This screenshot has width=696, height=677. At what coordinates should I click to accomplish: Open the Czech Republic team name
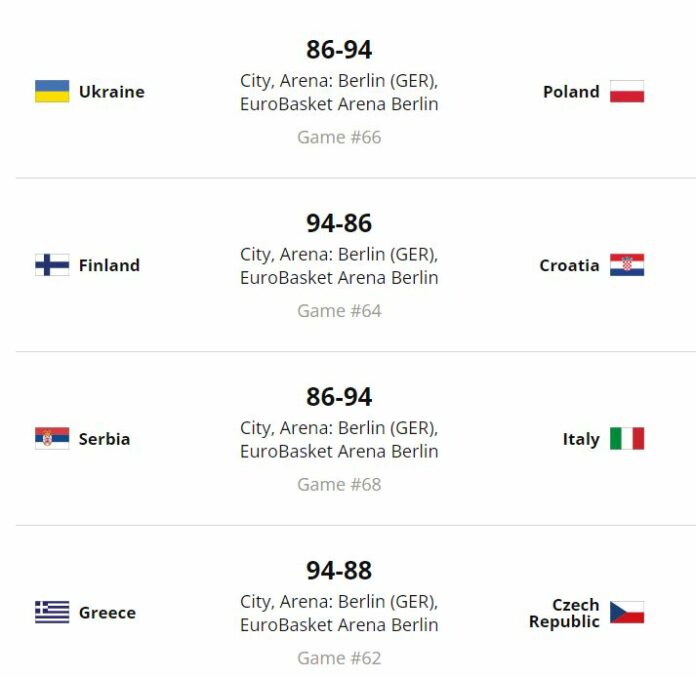coord(564,613)
